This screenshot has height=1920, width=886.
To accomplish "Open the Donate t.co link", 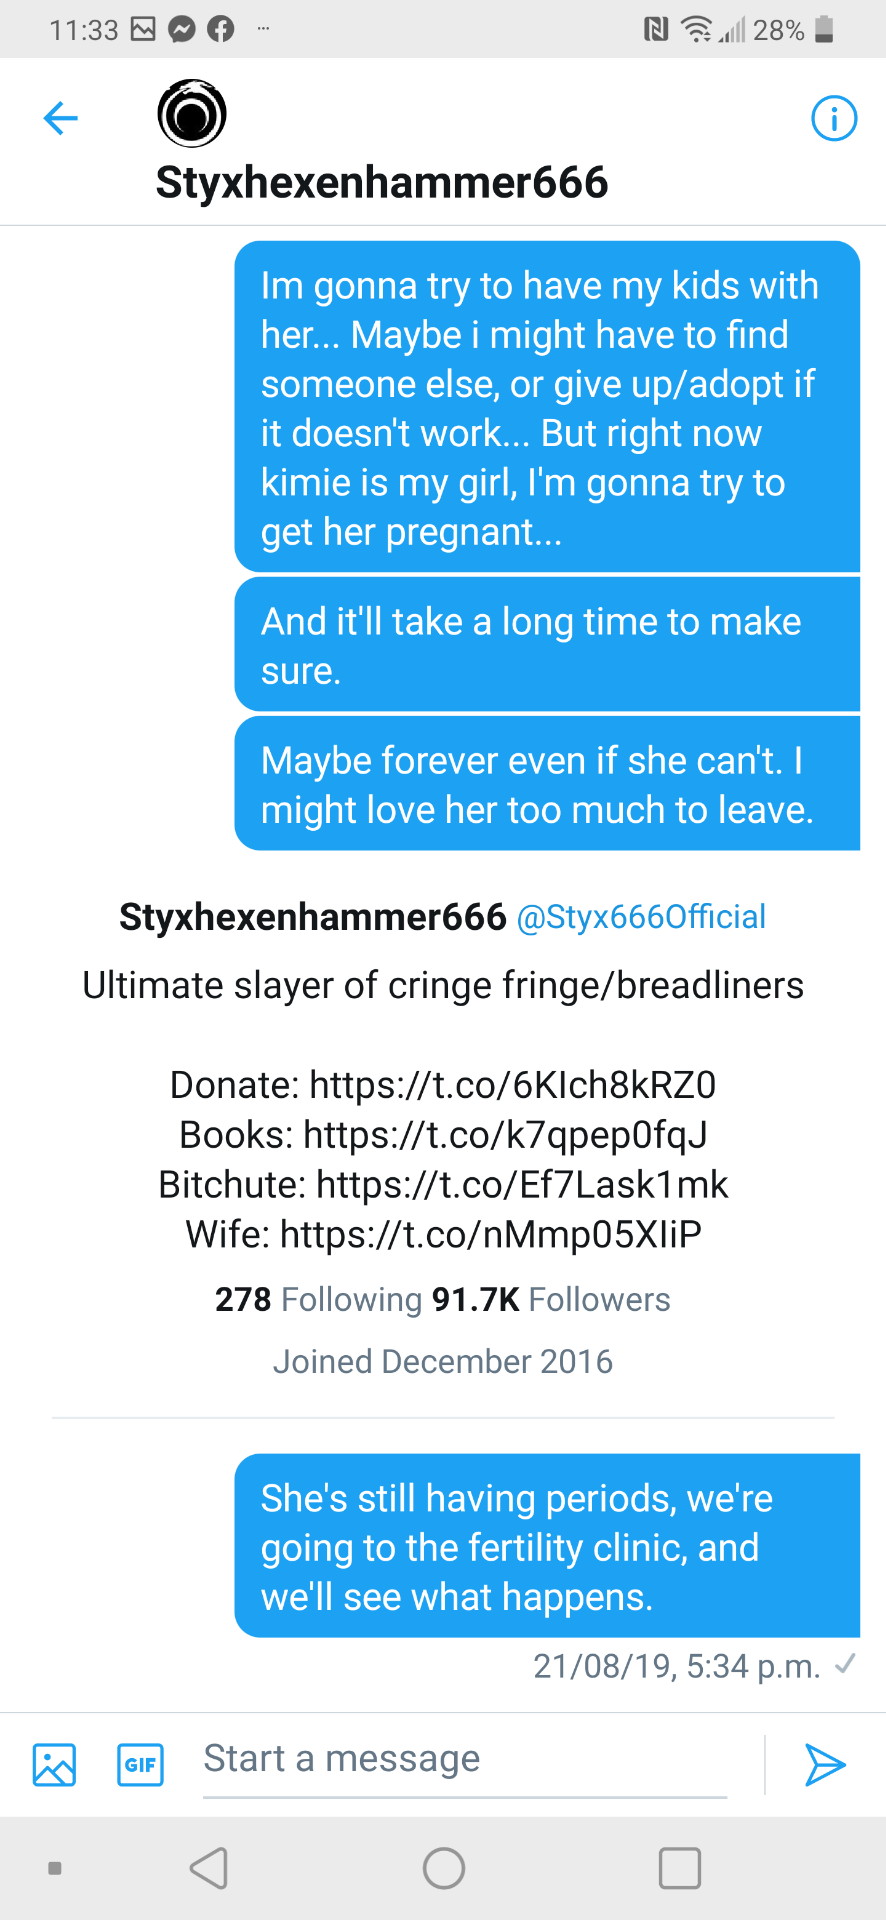I will click(x=512, y=1085).
